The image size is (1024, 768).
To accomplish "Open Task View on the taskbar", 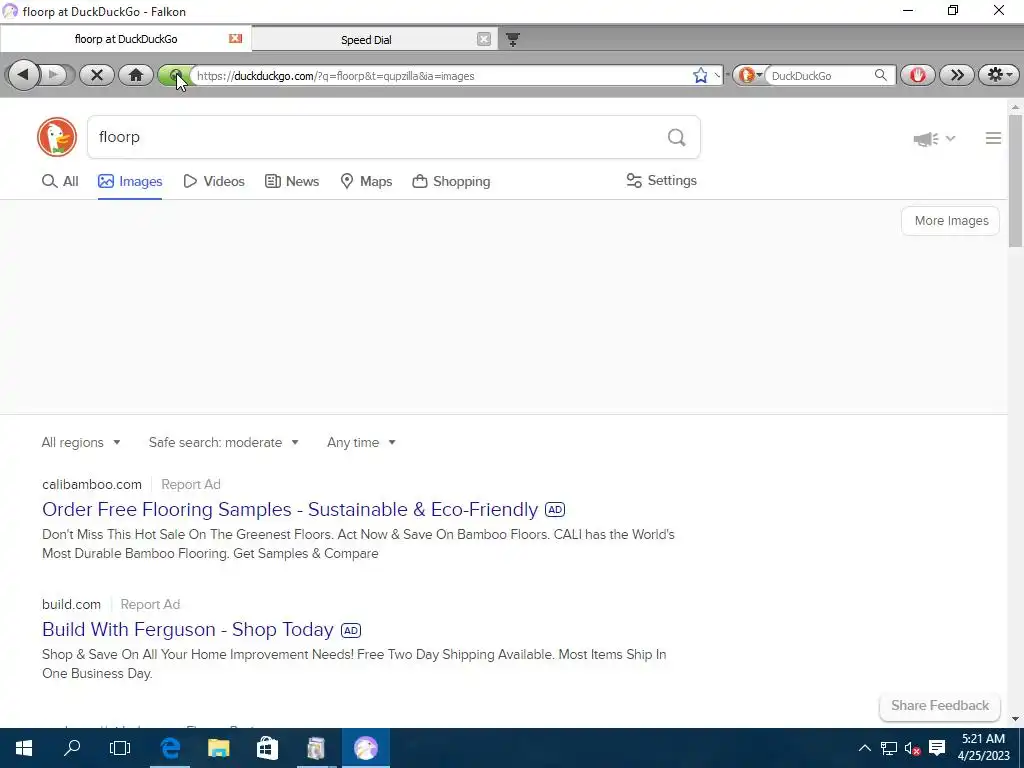I will 120,748.
